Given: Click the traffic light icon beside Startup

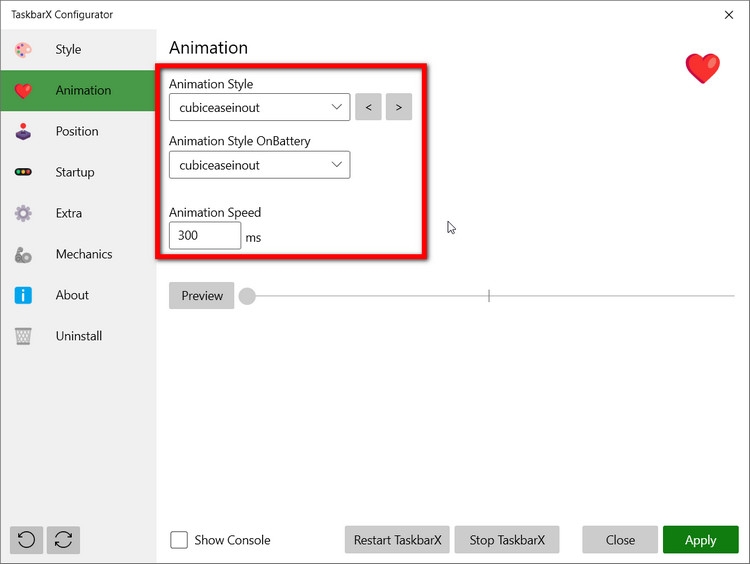Looking at the screenshot, I should tap(23, 172).
